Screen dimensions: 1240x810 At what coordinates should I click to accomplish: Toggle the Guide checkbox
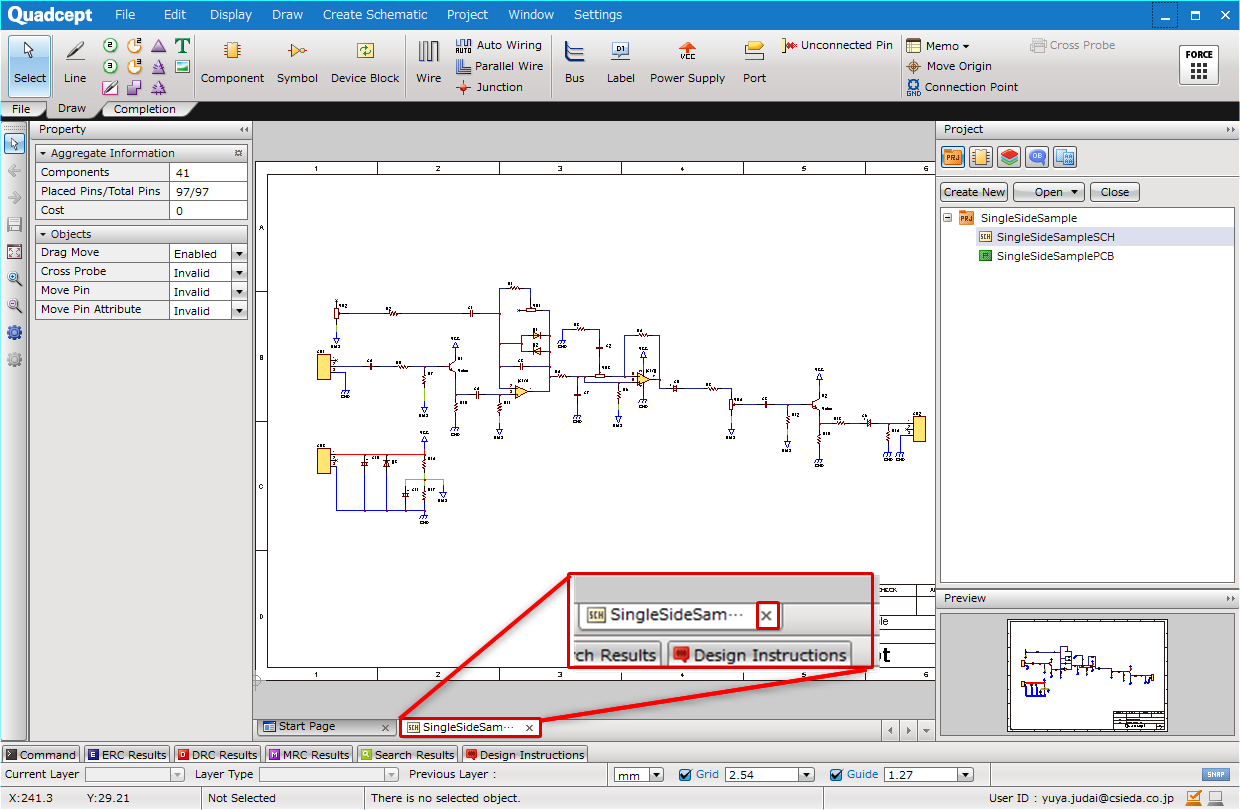(x=836, y=774)
